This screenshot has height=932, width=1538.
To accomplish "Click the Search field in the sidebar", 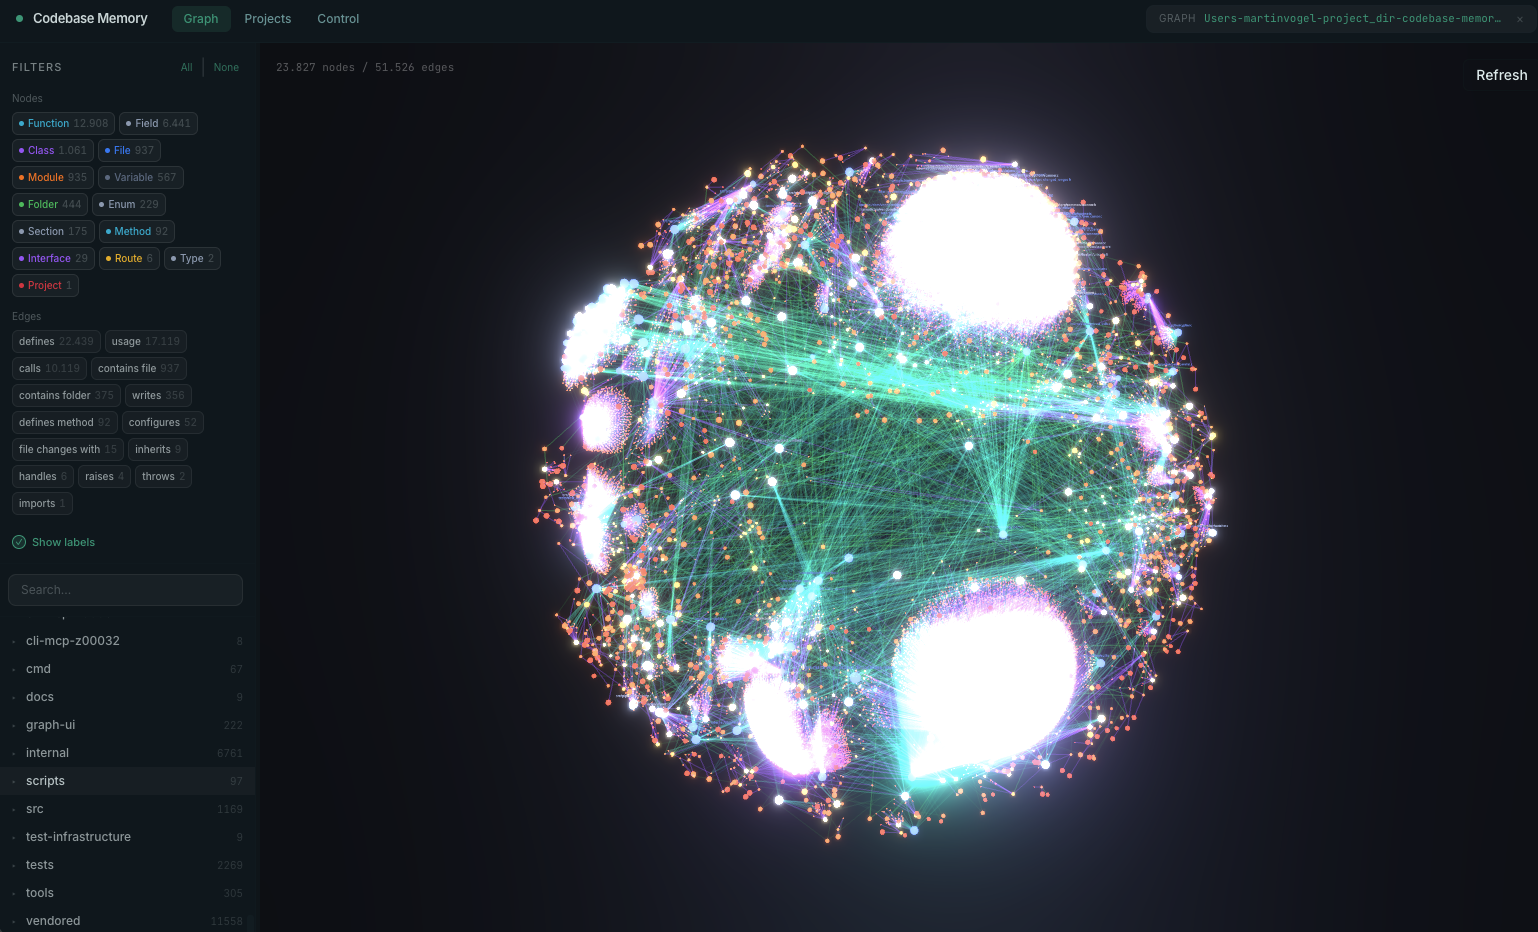I will click(125, 589).
